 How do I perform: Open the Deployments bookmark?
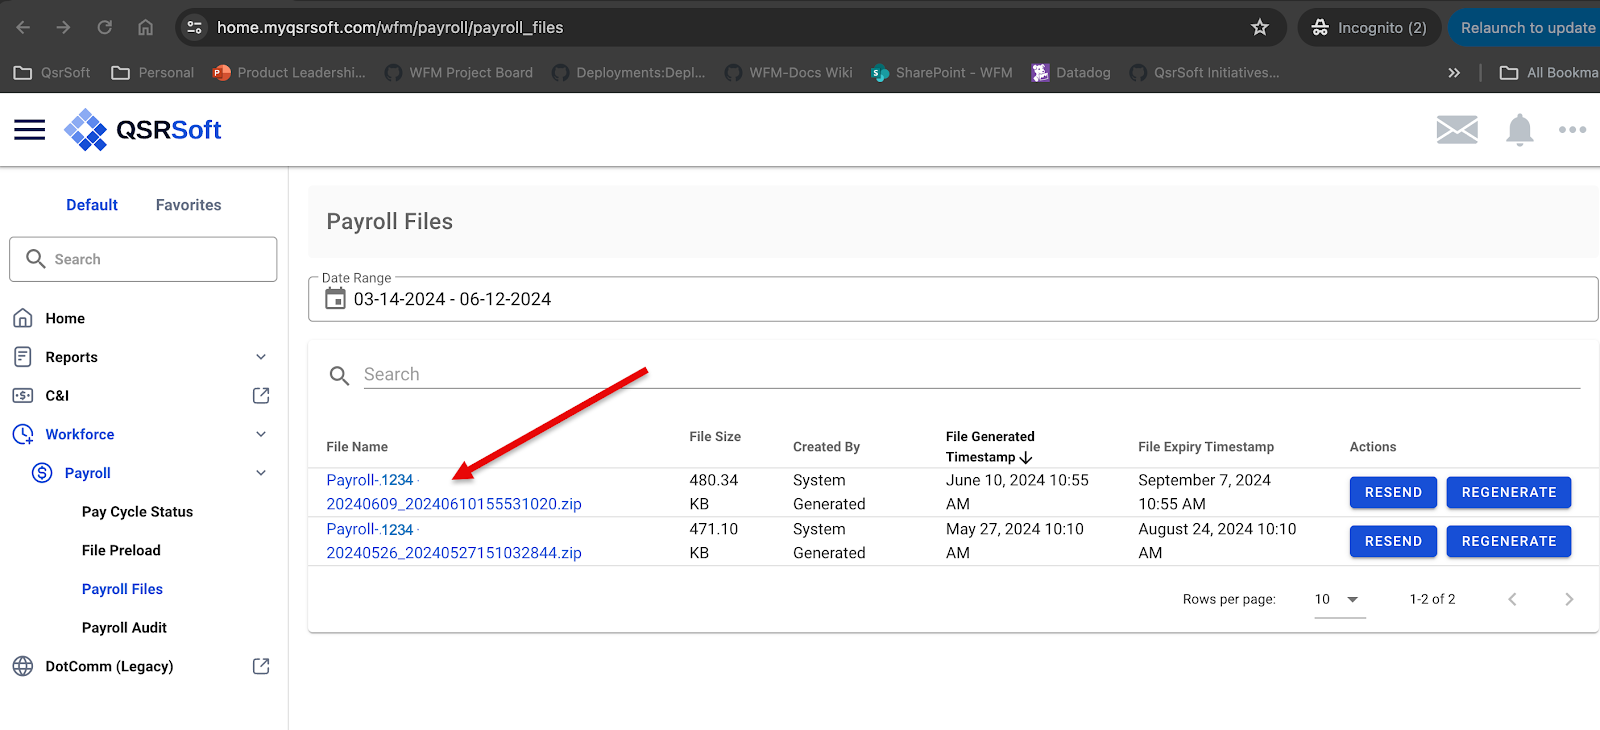(629, 73)
